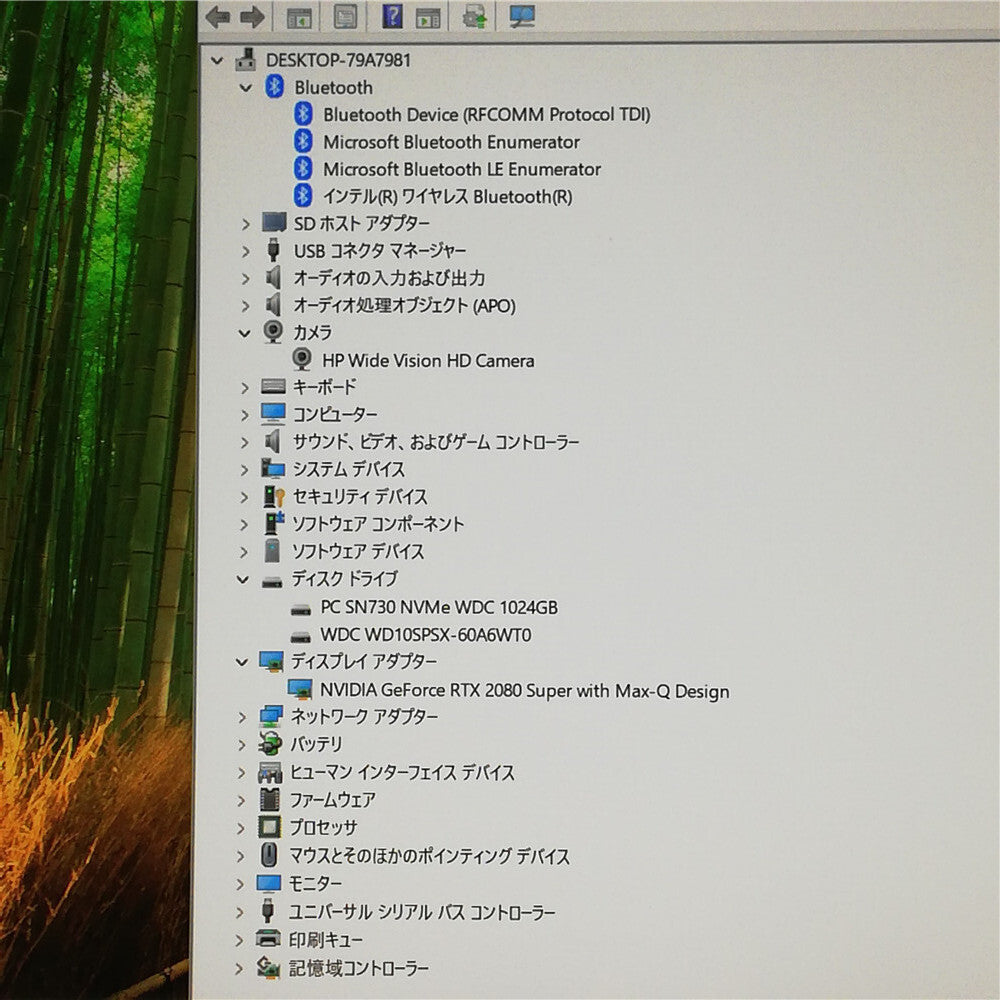
Task: Click the プロセッサ CPU icon
Action: click(x=269, y=827)
